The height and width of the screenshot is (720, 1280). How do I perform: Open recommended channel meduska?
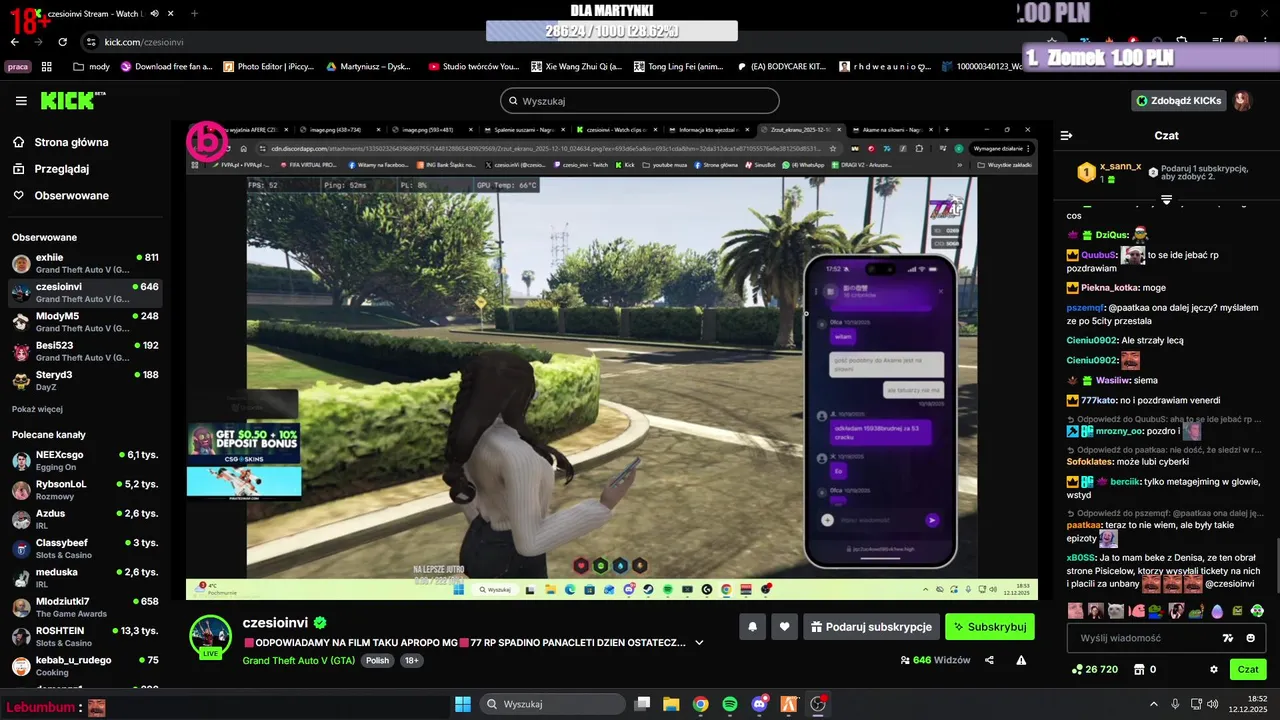[84, 578]
